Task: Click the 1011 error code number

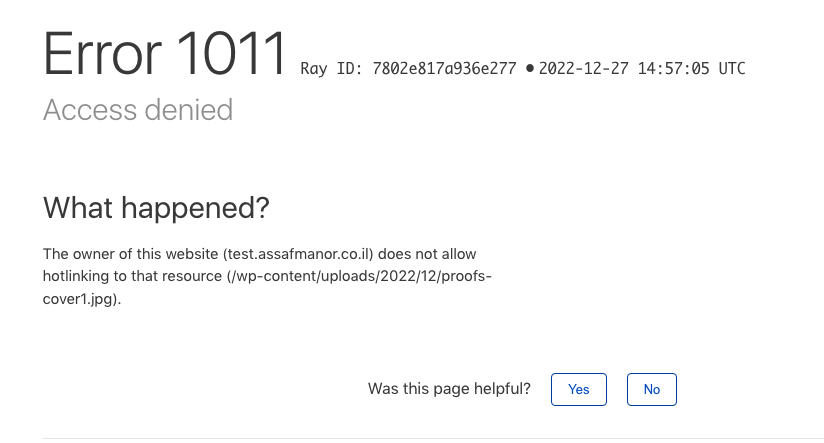Action: (231, 54)
